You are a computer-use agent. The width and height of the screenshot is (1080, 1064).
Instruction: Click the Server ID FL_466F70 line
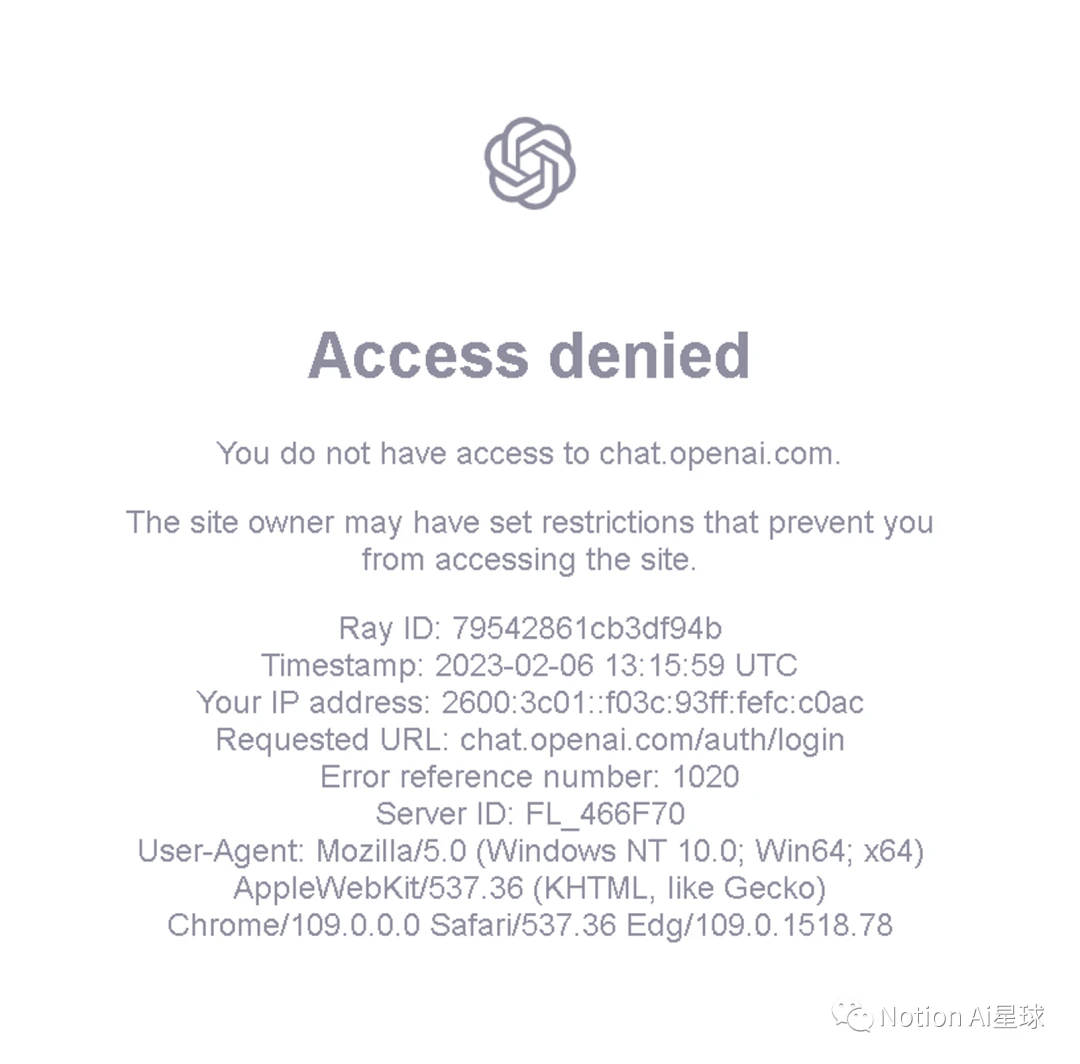point(530,815)
